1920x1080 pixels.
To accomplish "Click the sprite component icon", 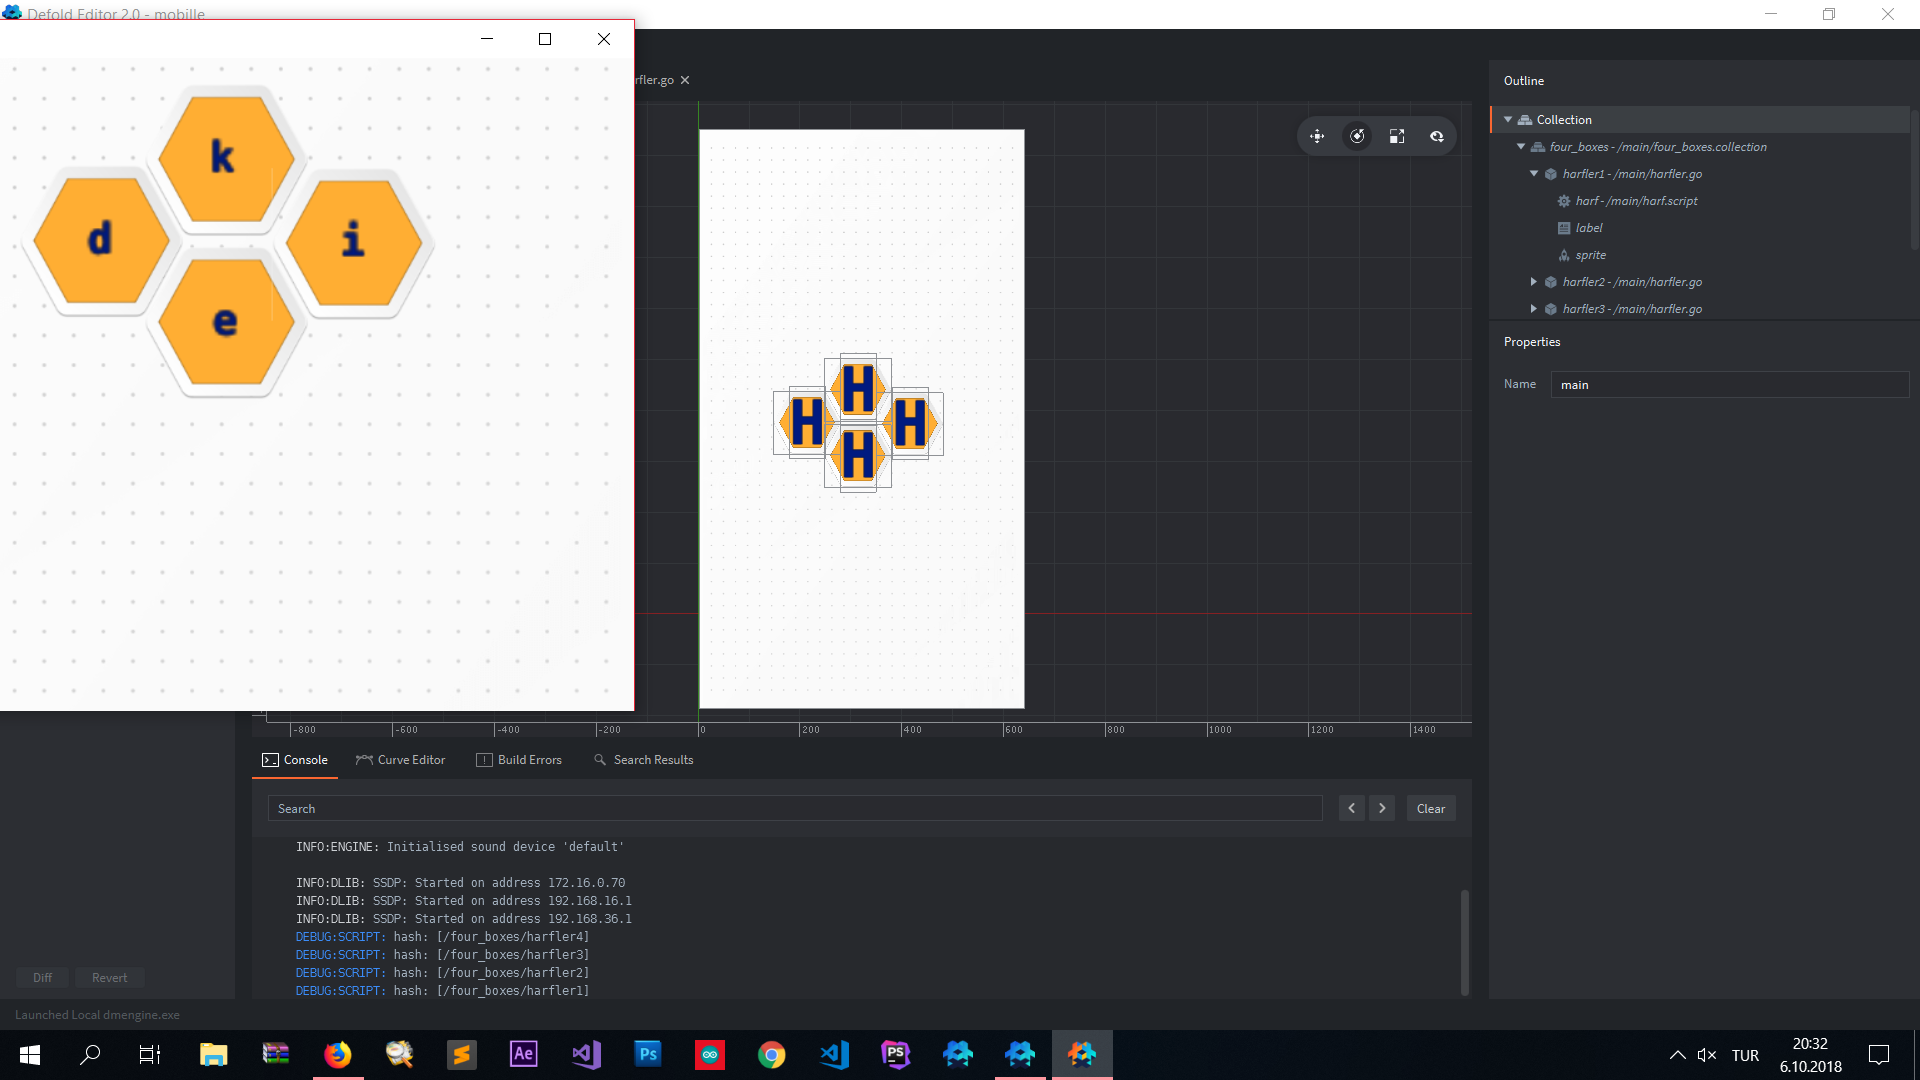I will [1564, 255].
